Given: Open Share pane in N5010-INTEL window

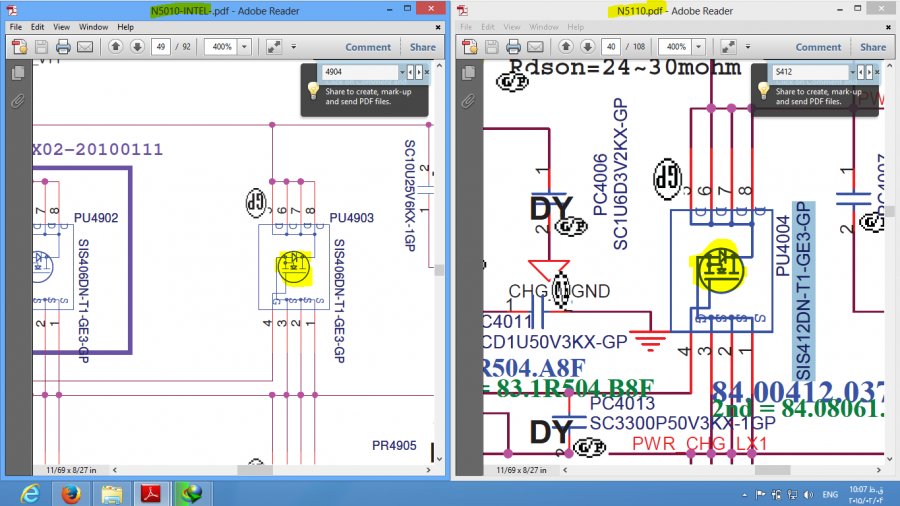Looking at the screenshot, I should click(422, 47).
